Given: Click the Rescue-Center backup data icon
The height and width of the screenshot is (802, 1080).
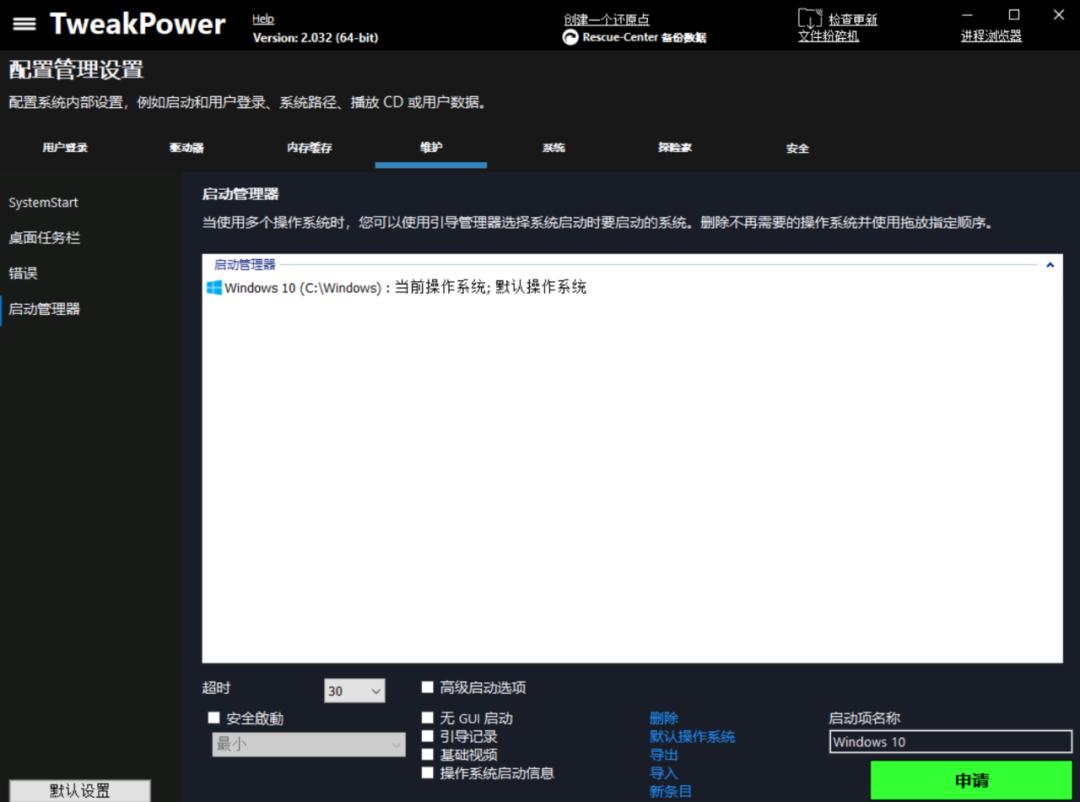Looking at the screenshot, I should point(569,37).
